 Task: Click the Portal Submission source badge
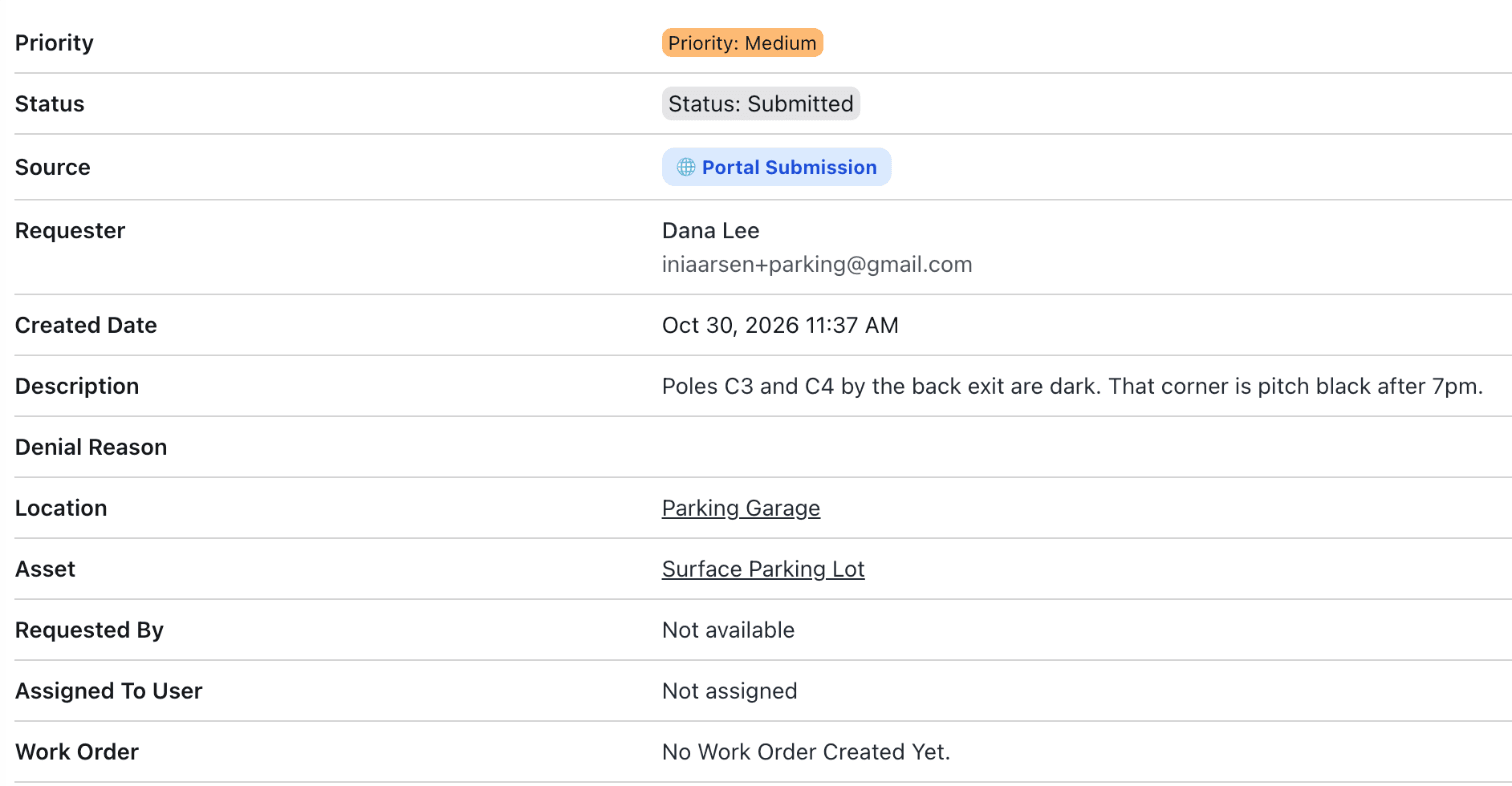[776, 167]
